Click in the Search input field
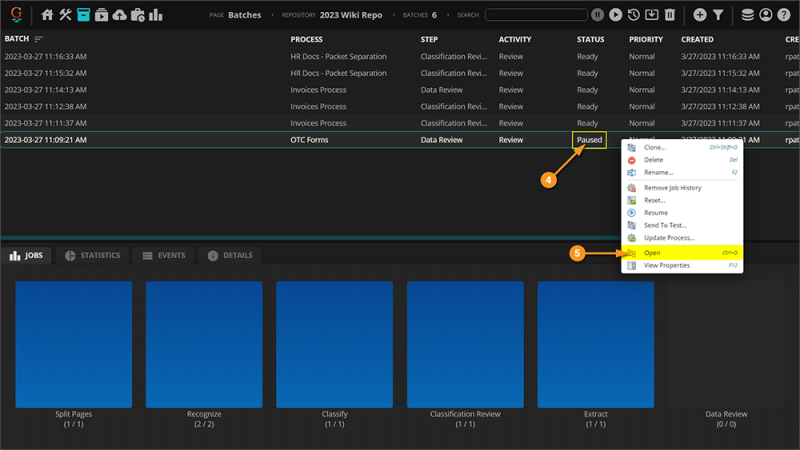 (x=536, y=15)
